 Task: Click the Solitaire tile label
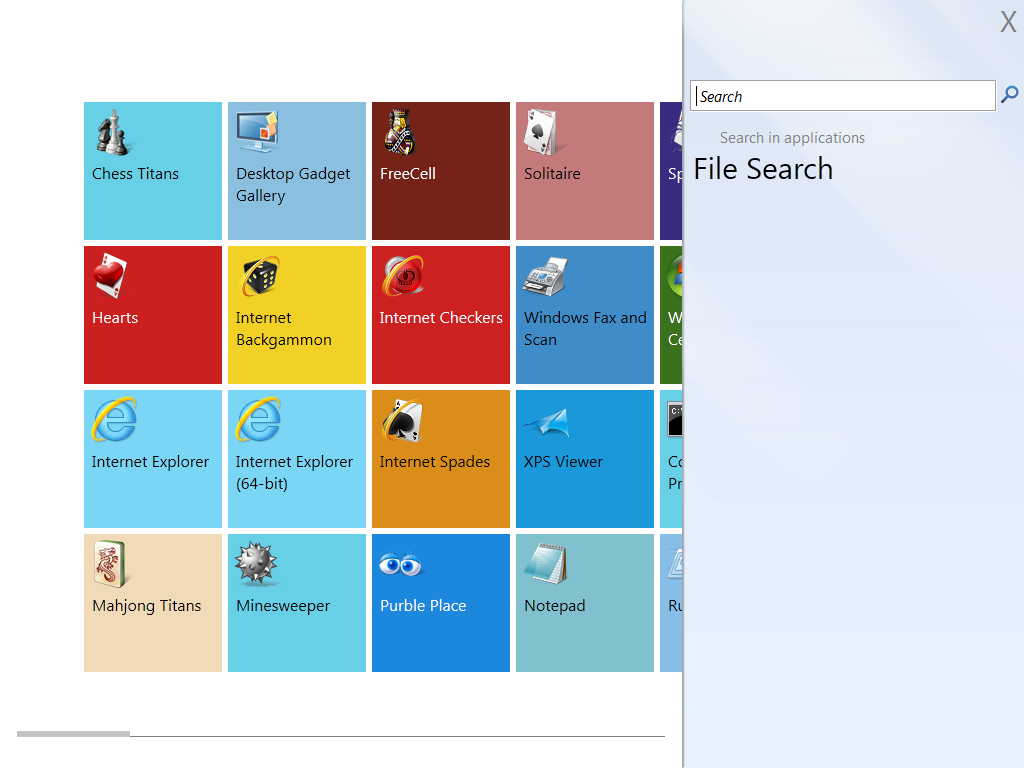[x=552, y=174]
